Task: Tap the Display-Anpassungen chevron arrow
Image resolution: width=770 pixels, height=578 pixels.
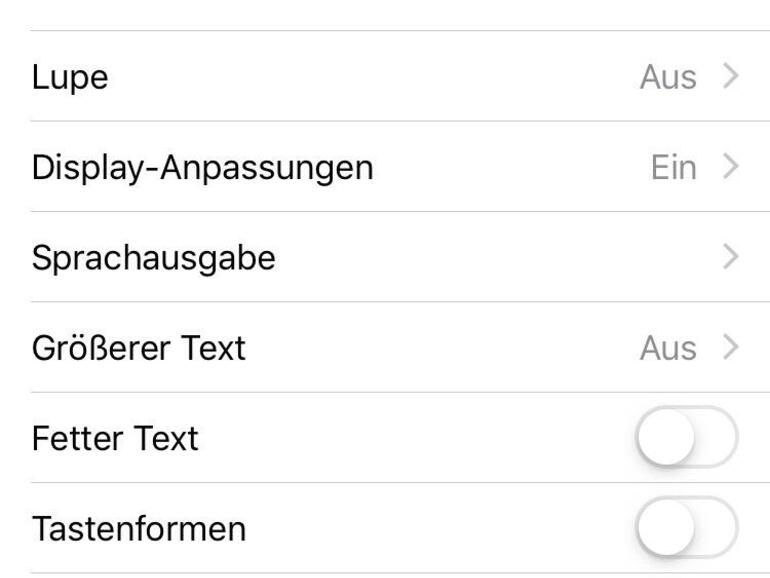Action: click(x=730, y=167)
